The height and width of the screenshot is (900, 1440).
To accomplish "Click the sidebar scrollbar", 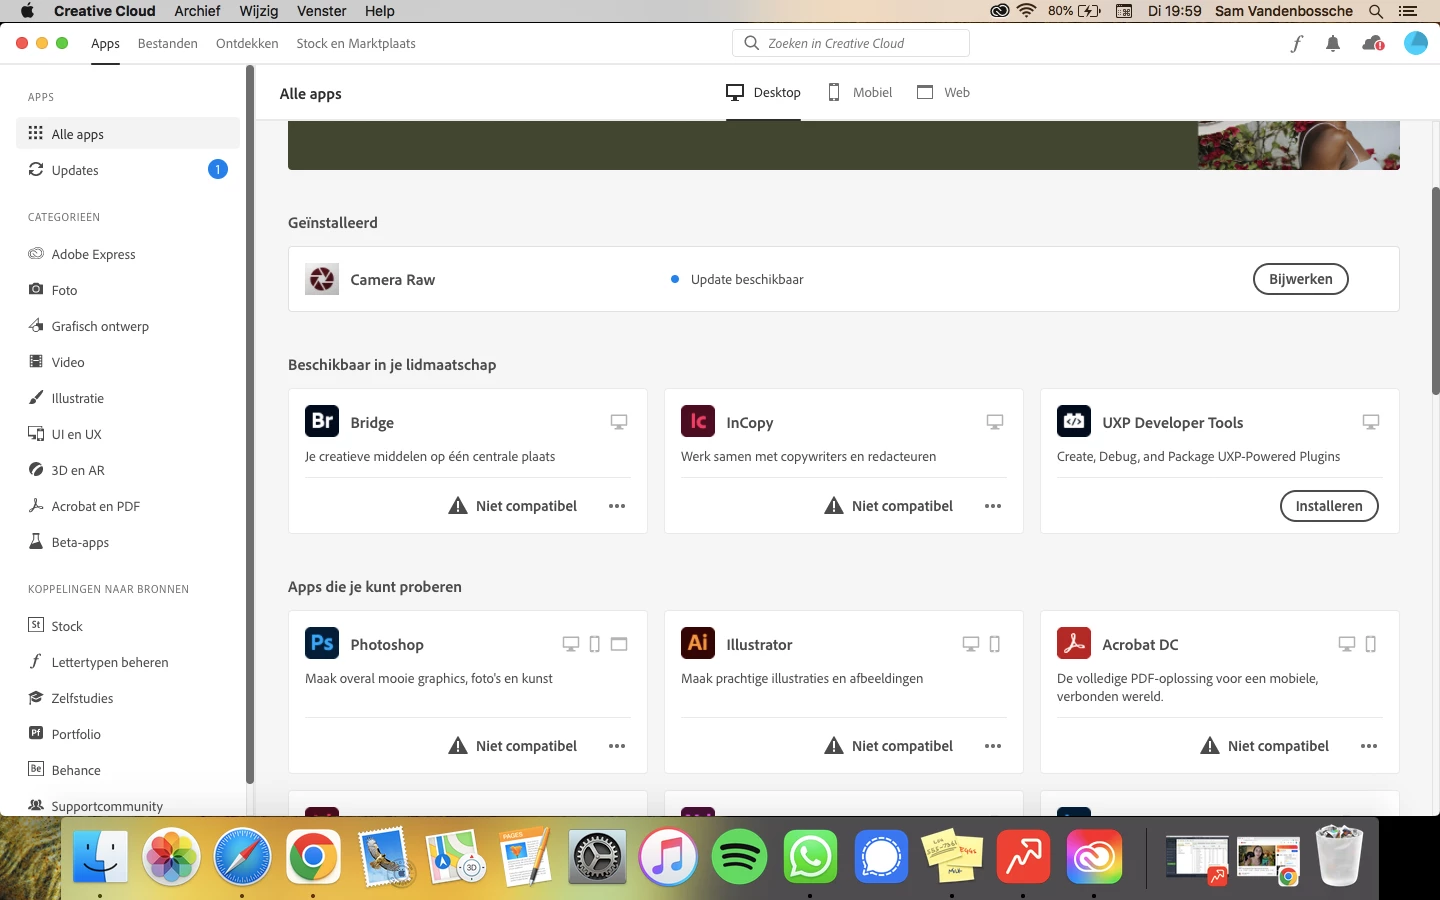I will click(249, 425).
